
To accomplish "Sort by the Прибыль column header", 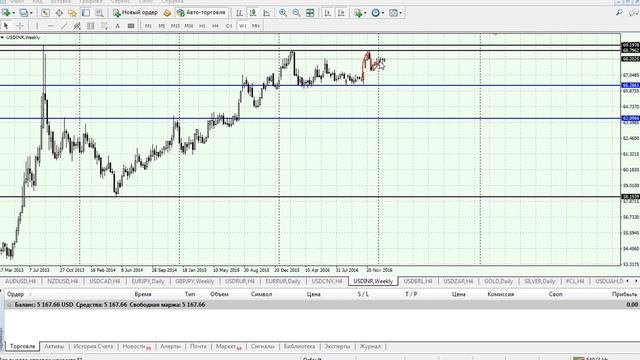I will (x=624, y=294).
